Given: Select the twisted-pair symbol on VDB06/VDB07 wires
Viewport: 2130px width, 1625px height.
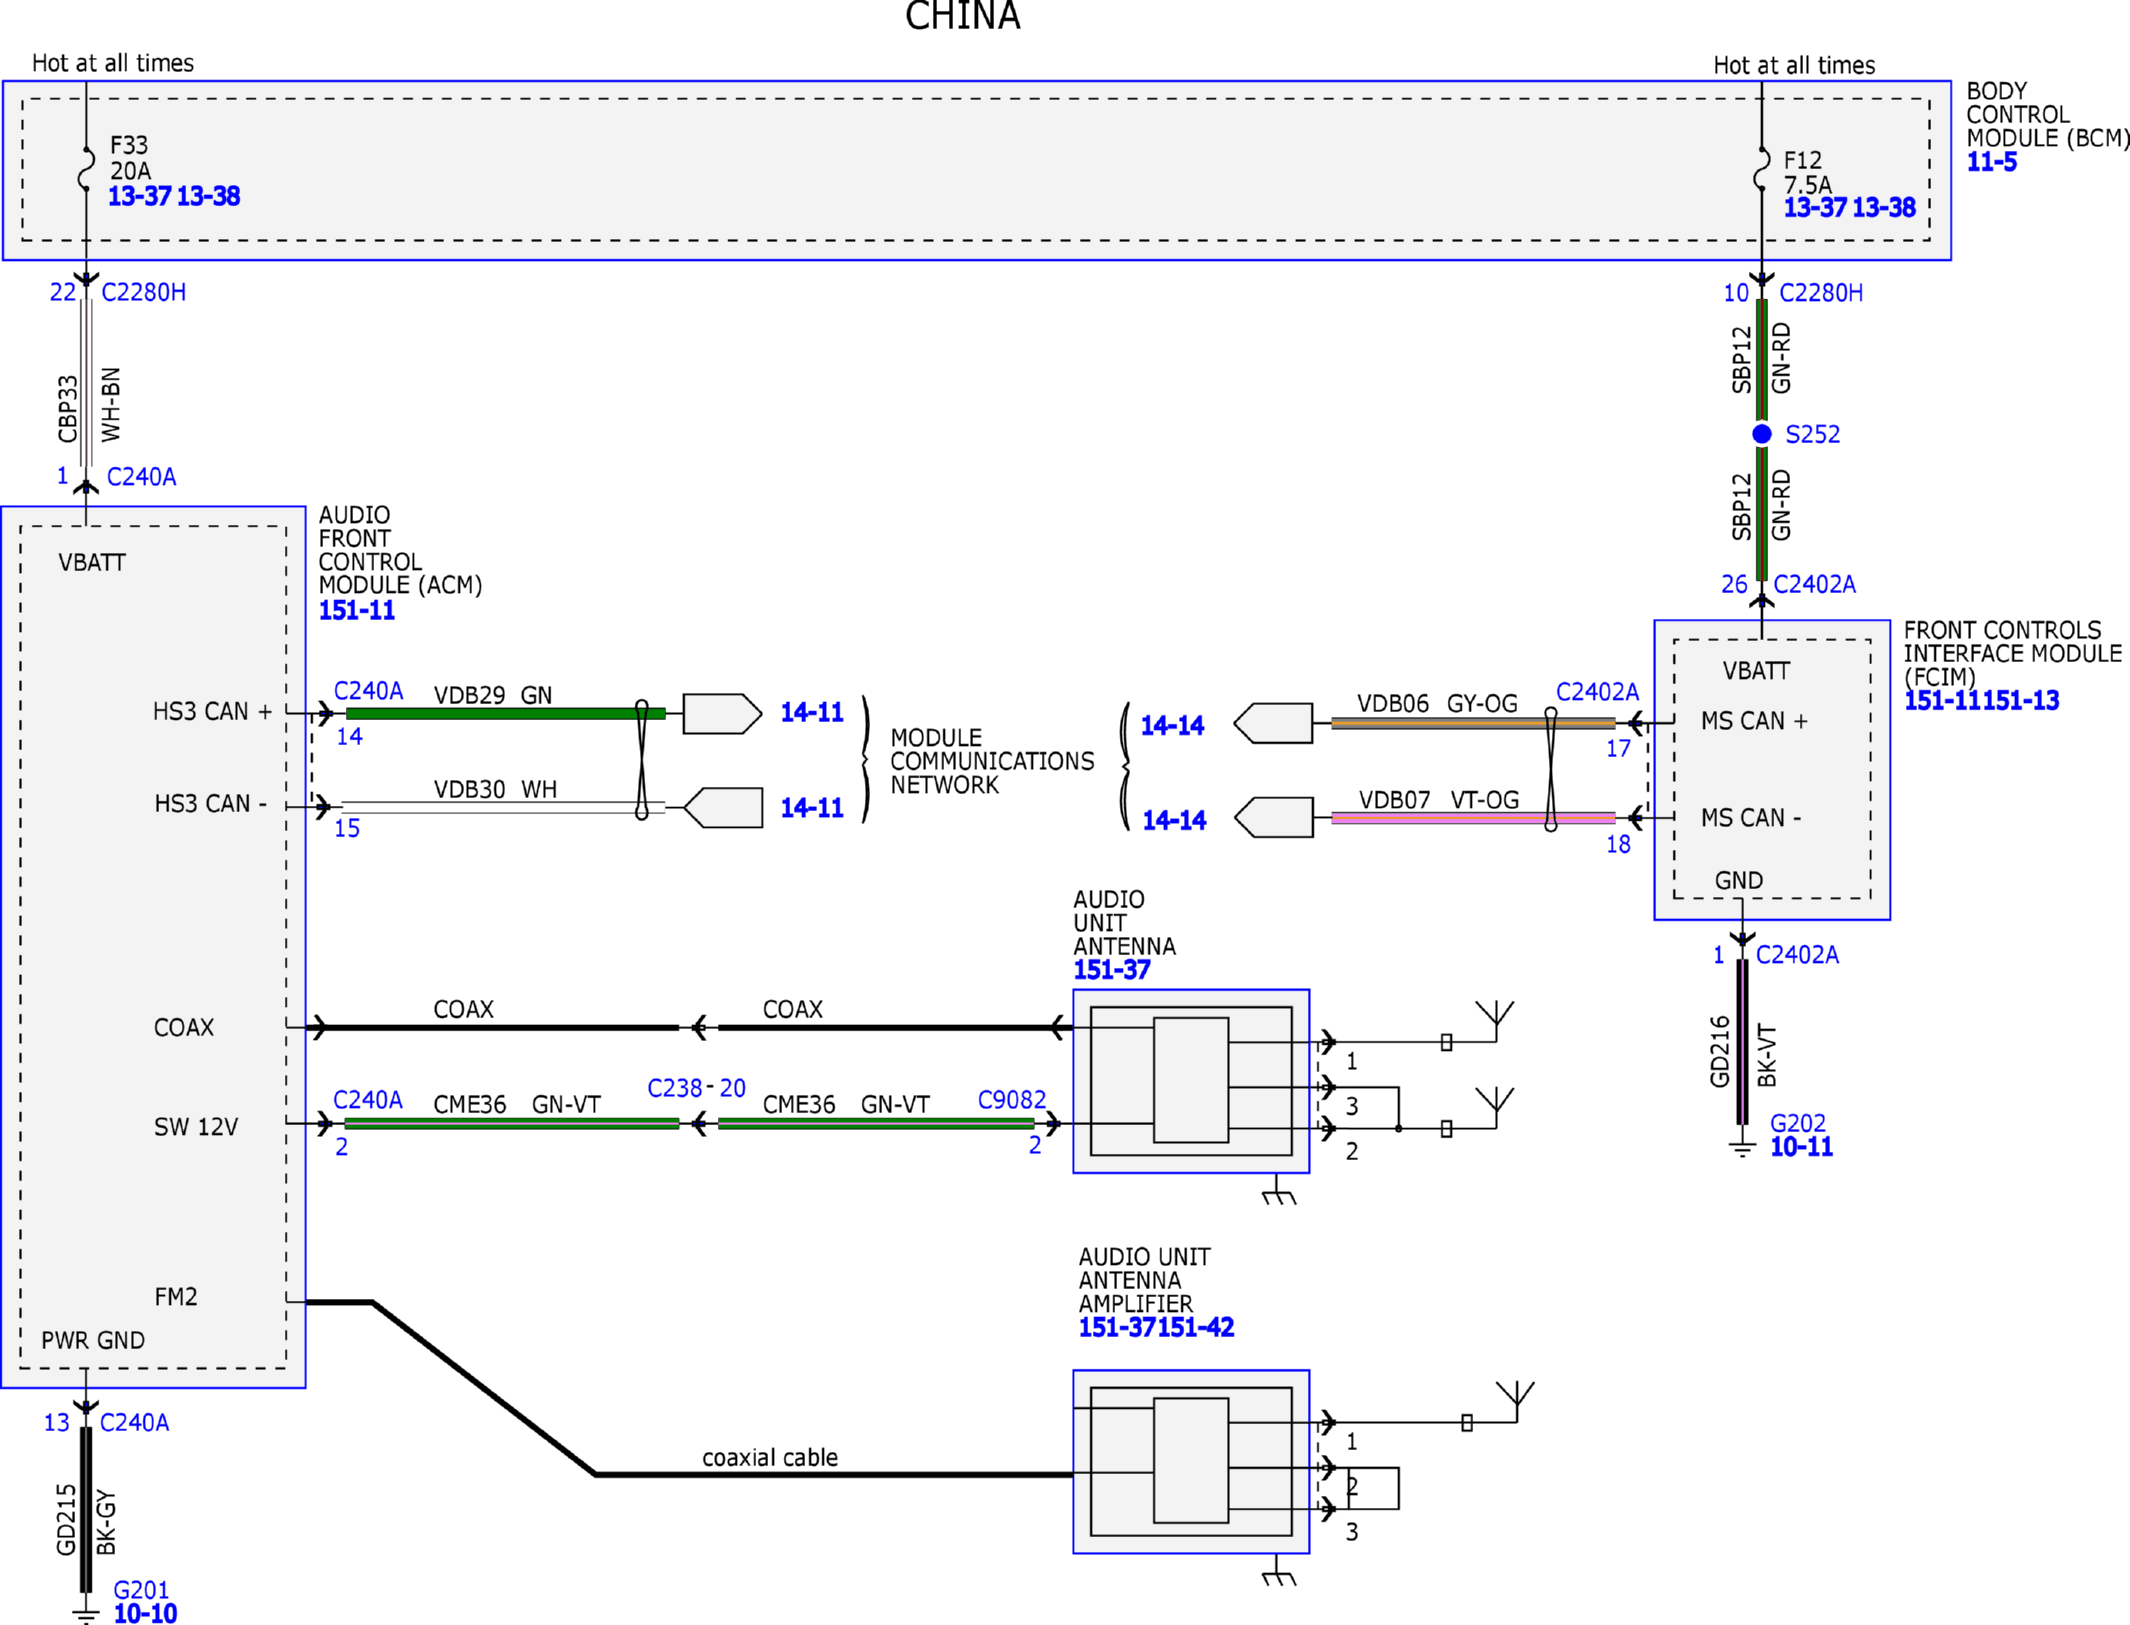Looking at the screenshot, I should click(x=1550, y=770).
